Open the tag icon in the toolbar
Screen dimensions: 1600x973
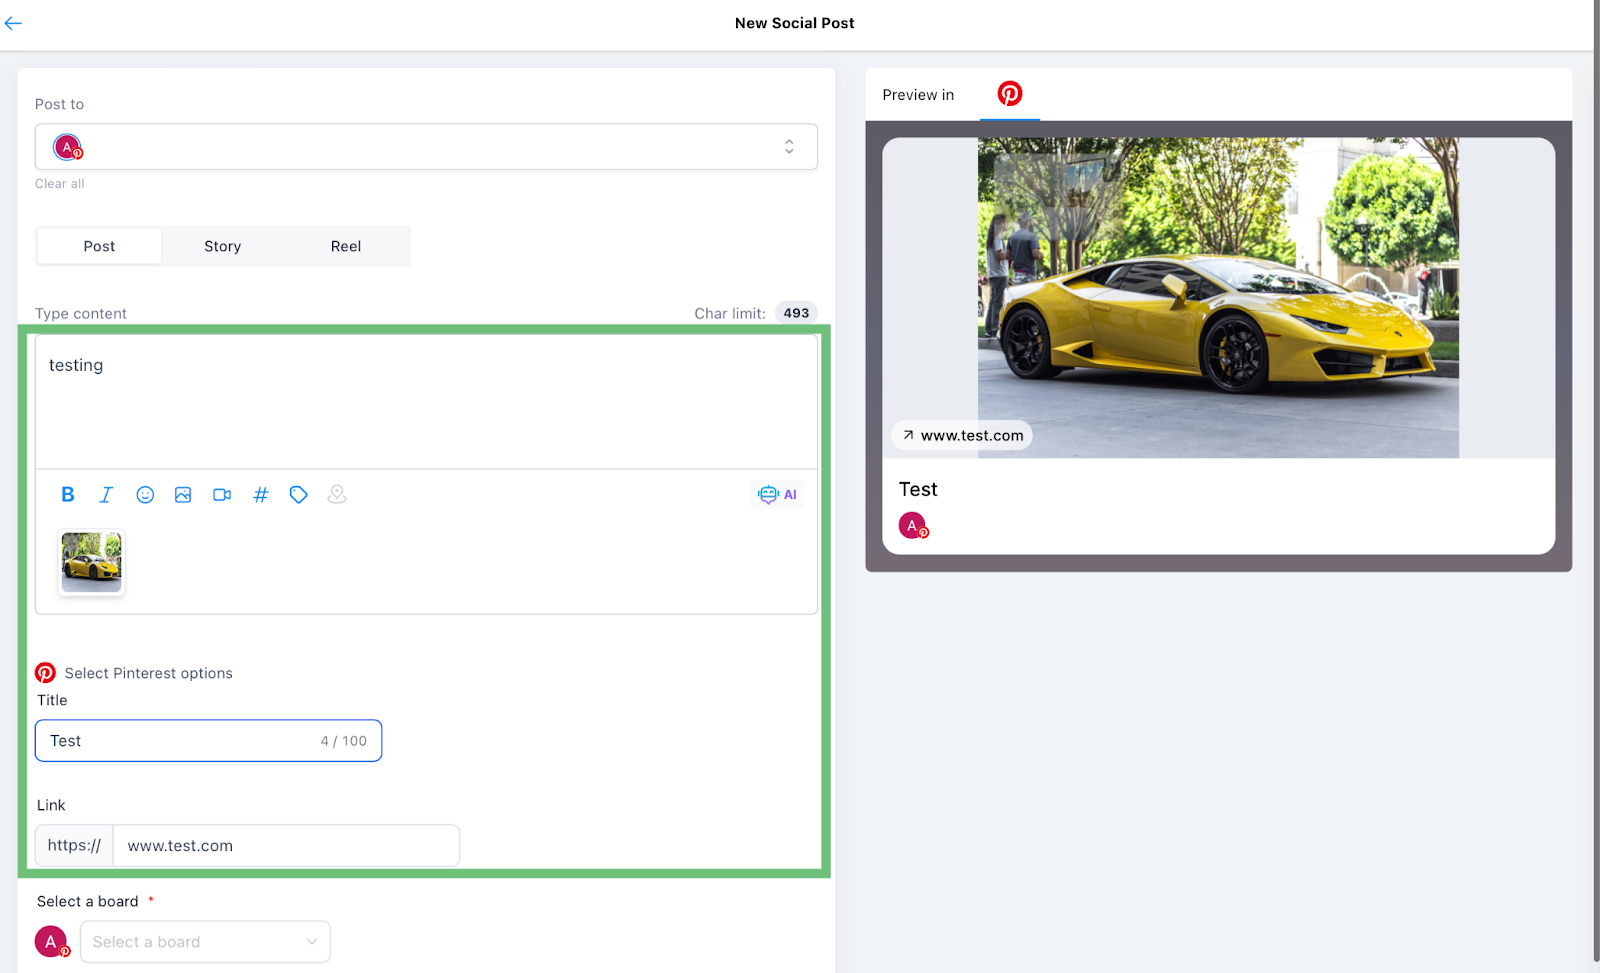point(298,494)
